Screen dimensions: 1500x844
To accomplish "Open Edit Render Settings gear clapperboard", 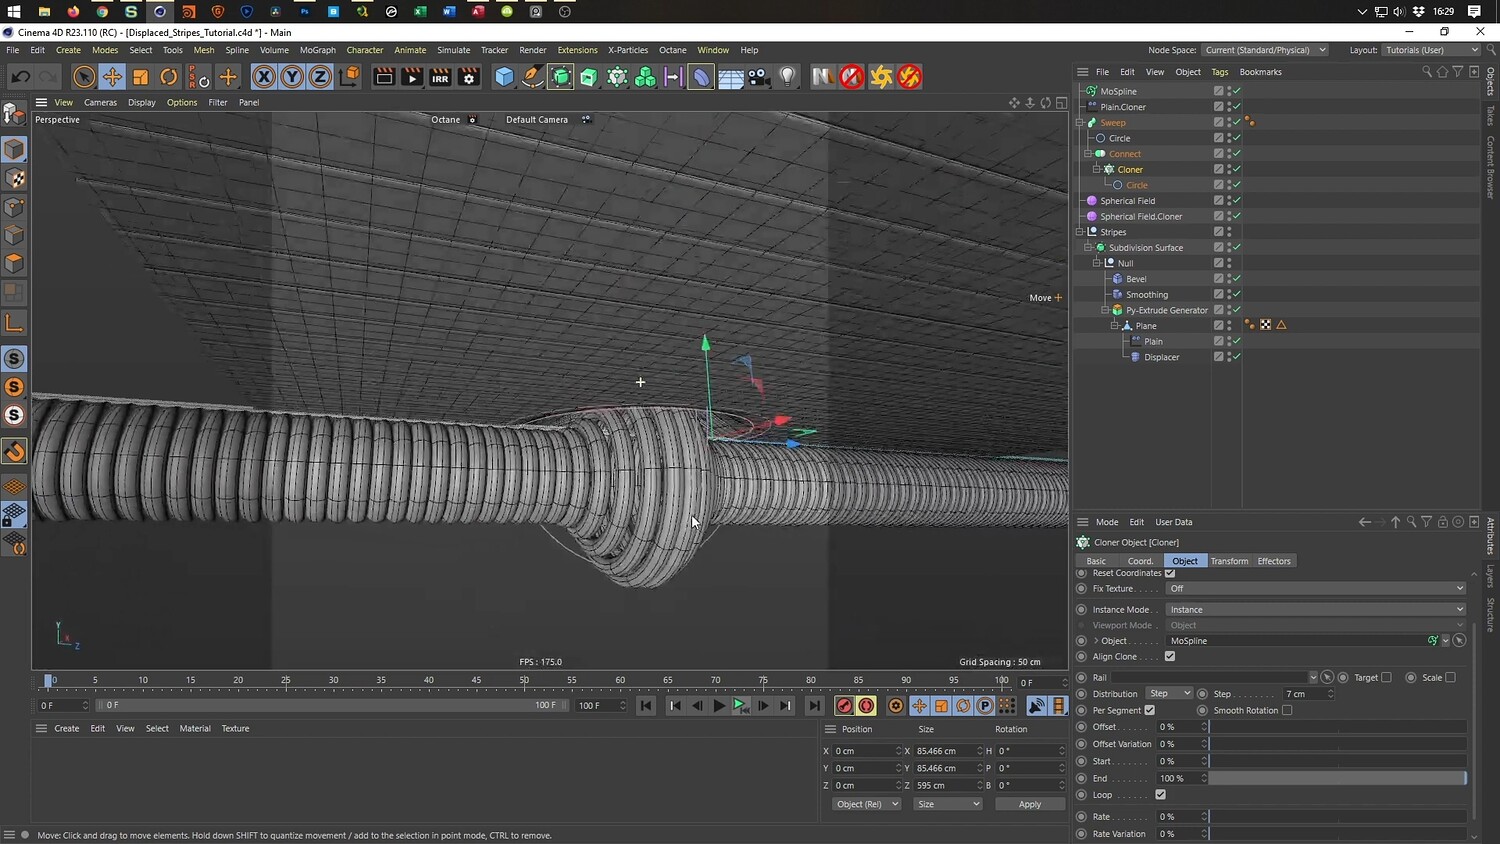I will click(469, 77).
